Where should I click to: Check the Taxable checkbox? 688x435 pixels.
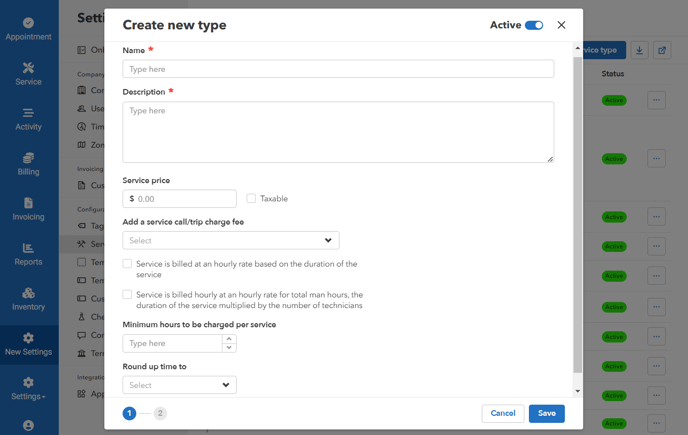(x=251, y=199)
